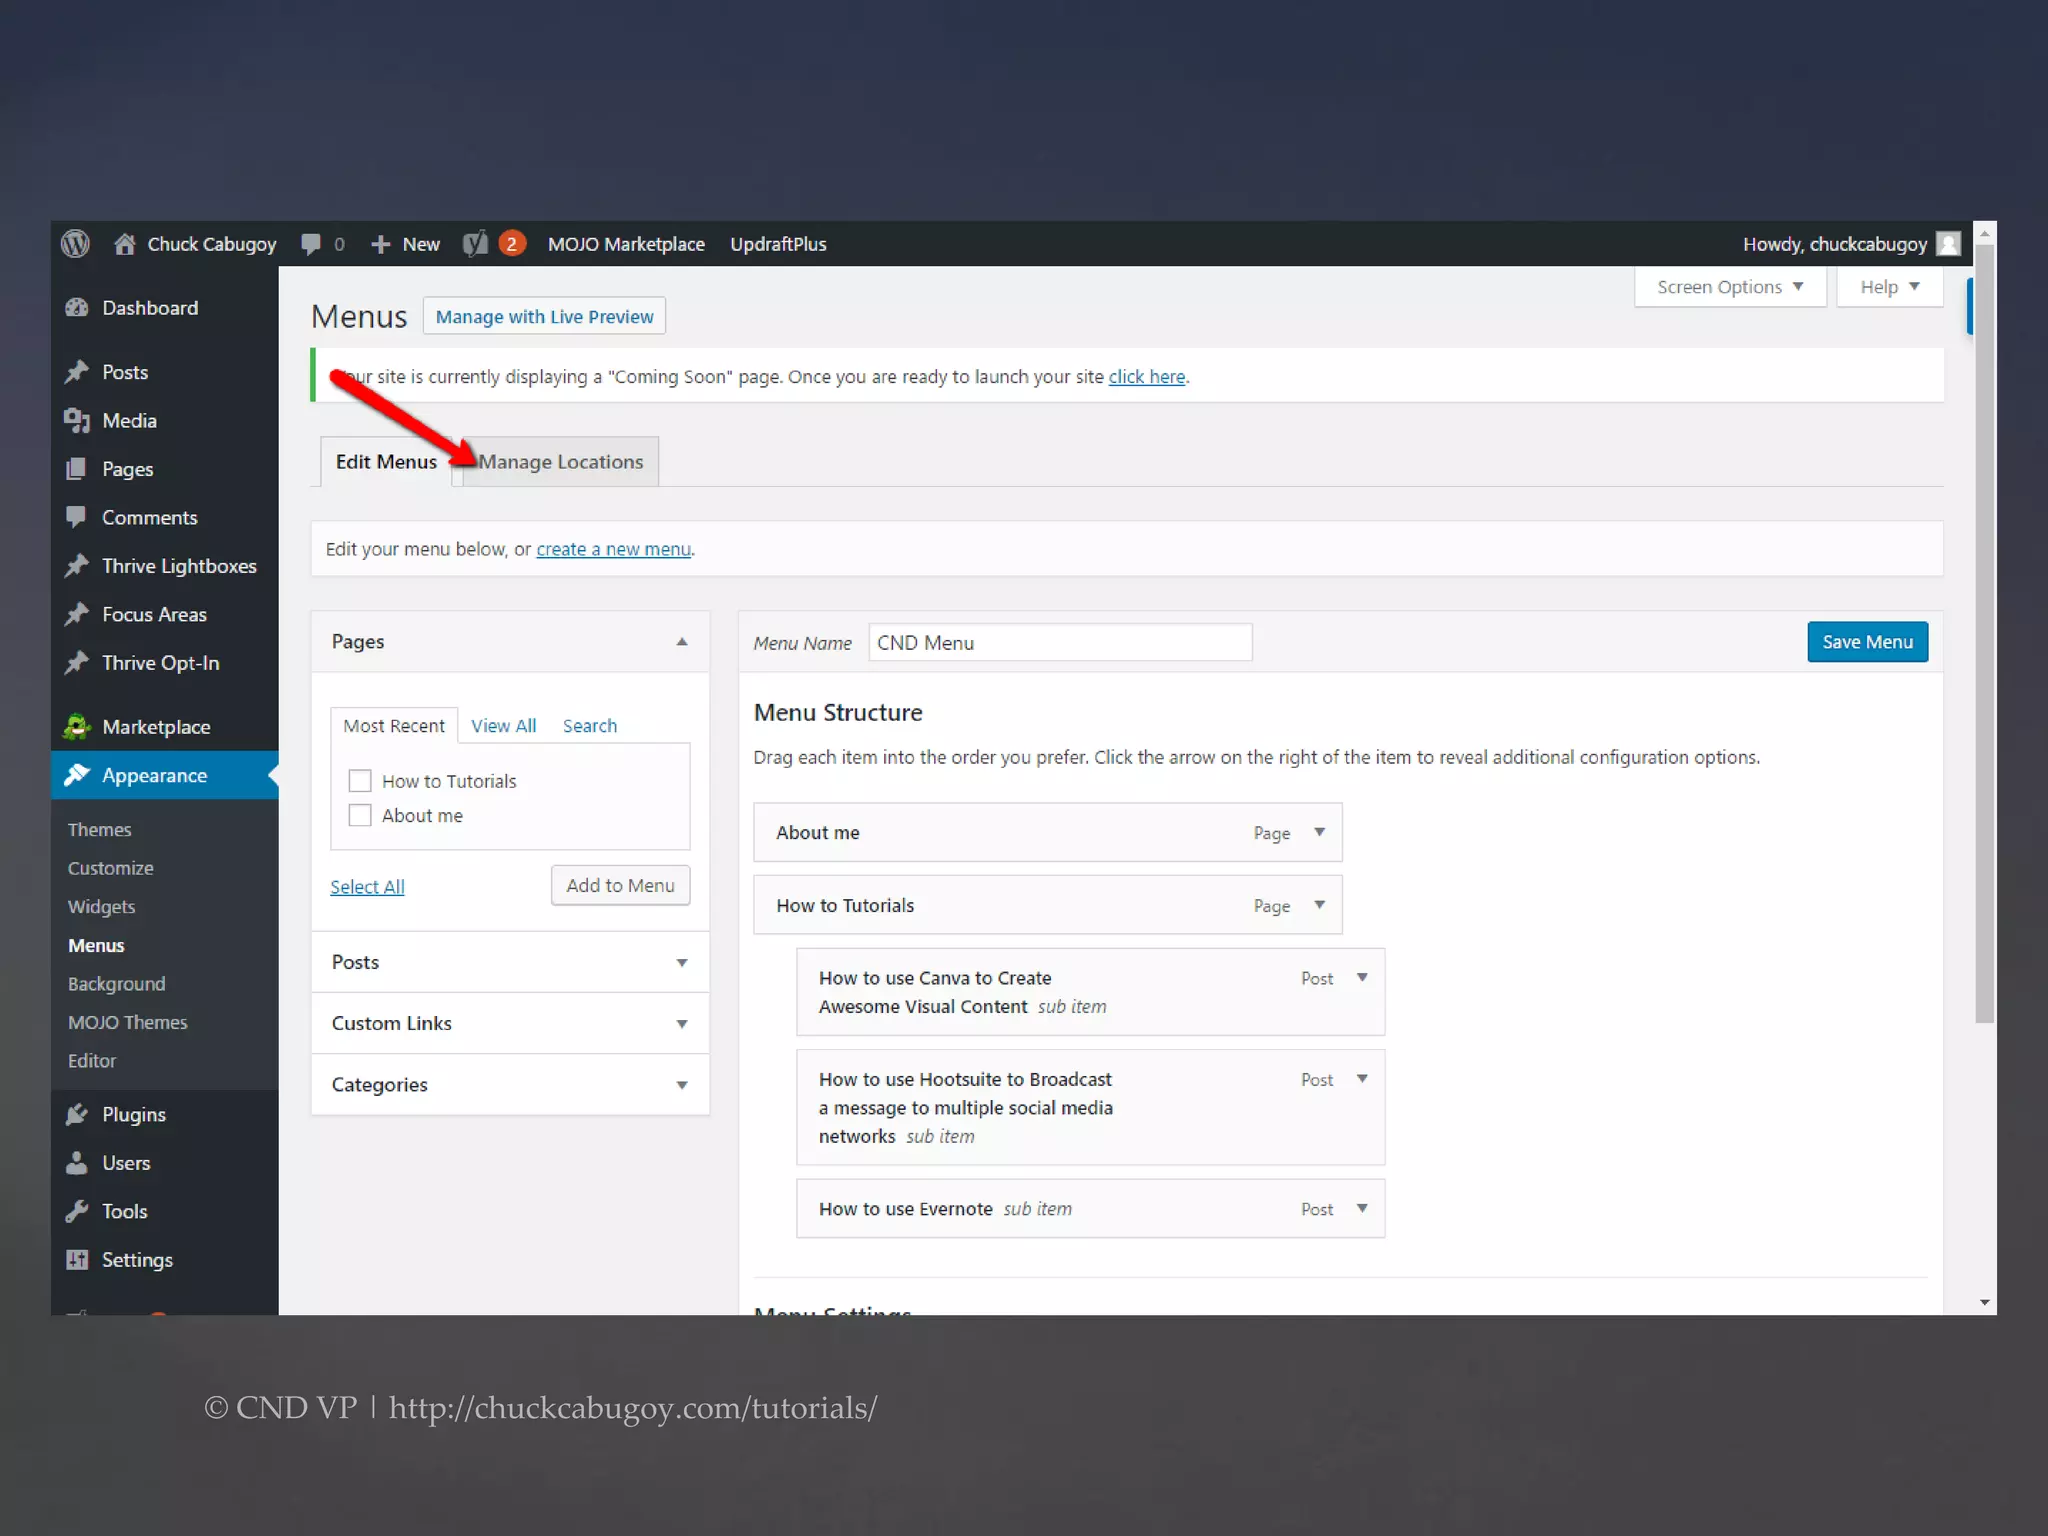The image size is (2048, 1536).
Task: Open the Help dropdown
Action: [1889, 287]
